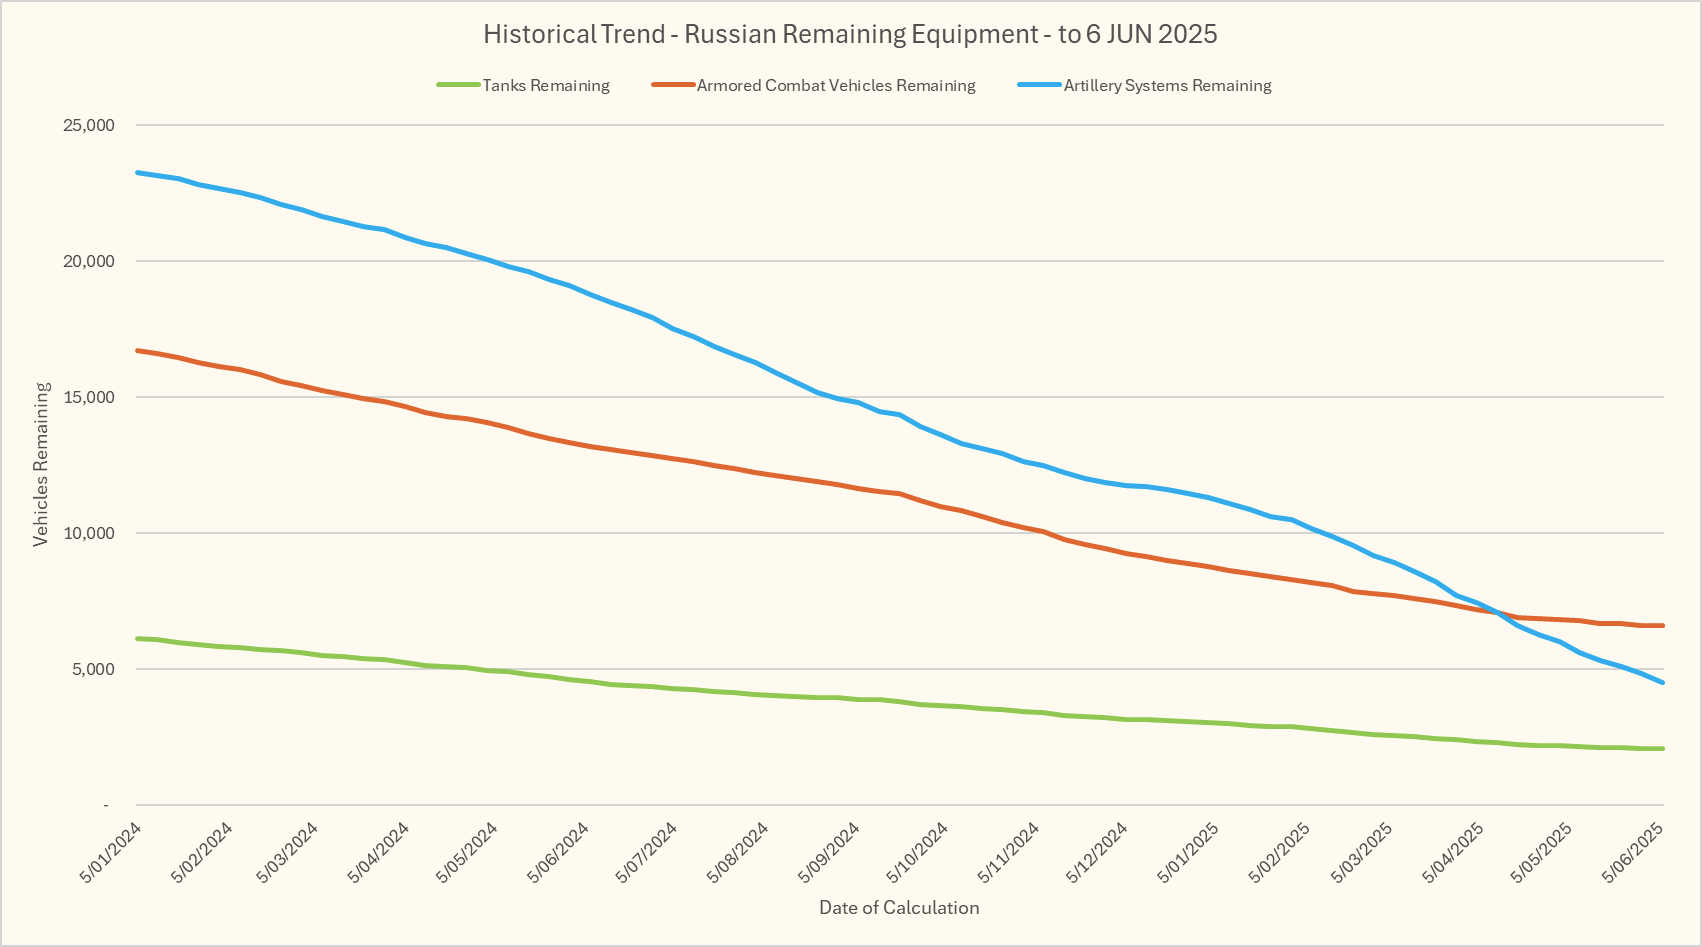Click the right end of the blue artillery line
Image resolution: width=1702 pixels, height=947 pixels.
tap(1661, 682)
